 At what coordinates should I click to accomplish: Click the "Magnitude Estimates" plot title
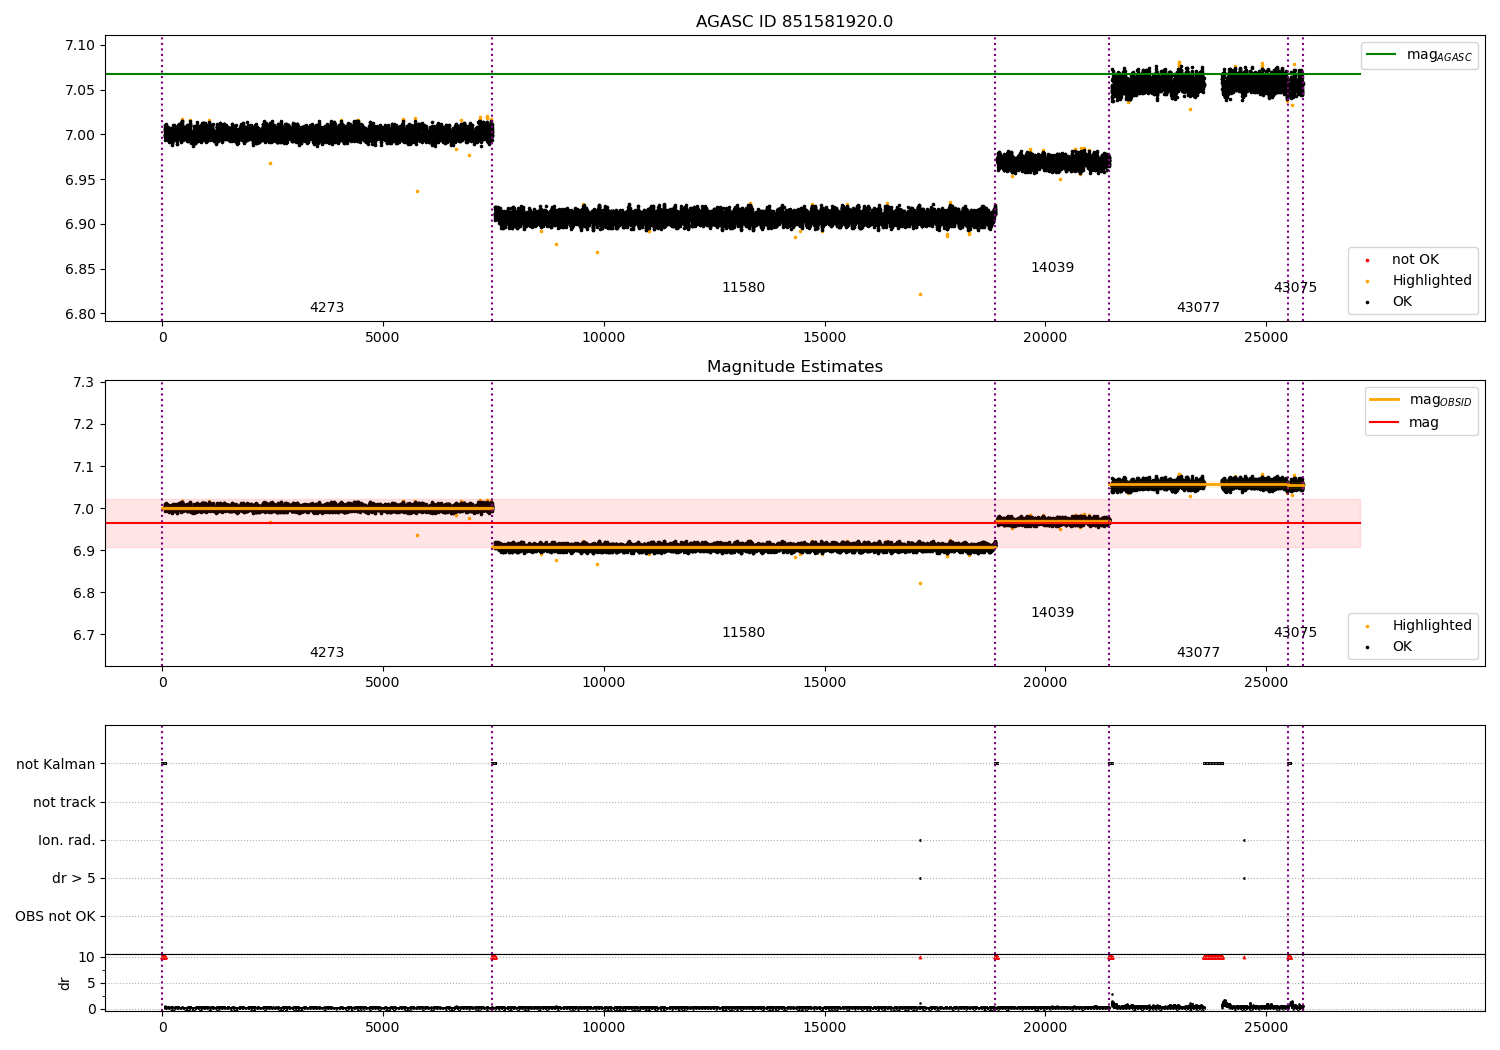pos(794,367)
